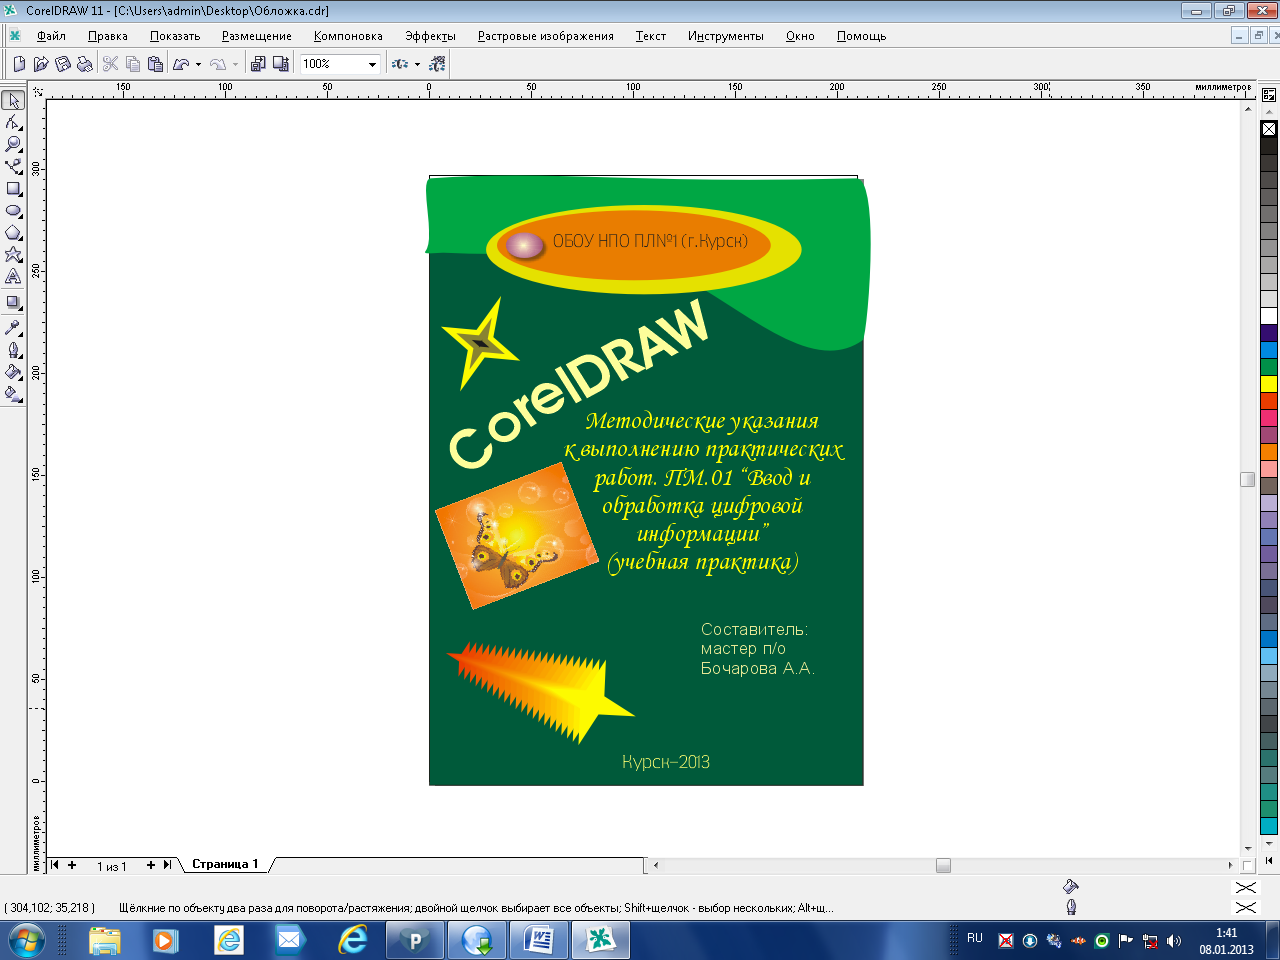The height and width of the screenshot is (960, 1280).
Task: Select the Text tool
Action: pyautogui.click(x=13, y=276)
